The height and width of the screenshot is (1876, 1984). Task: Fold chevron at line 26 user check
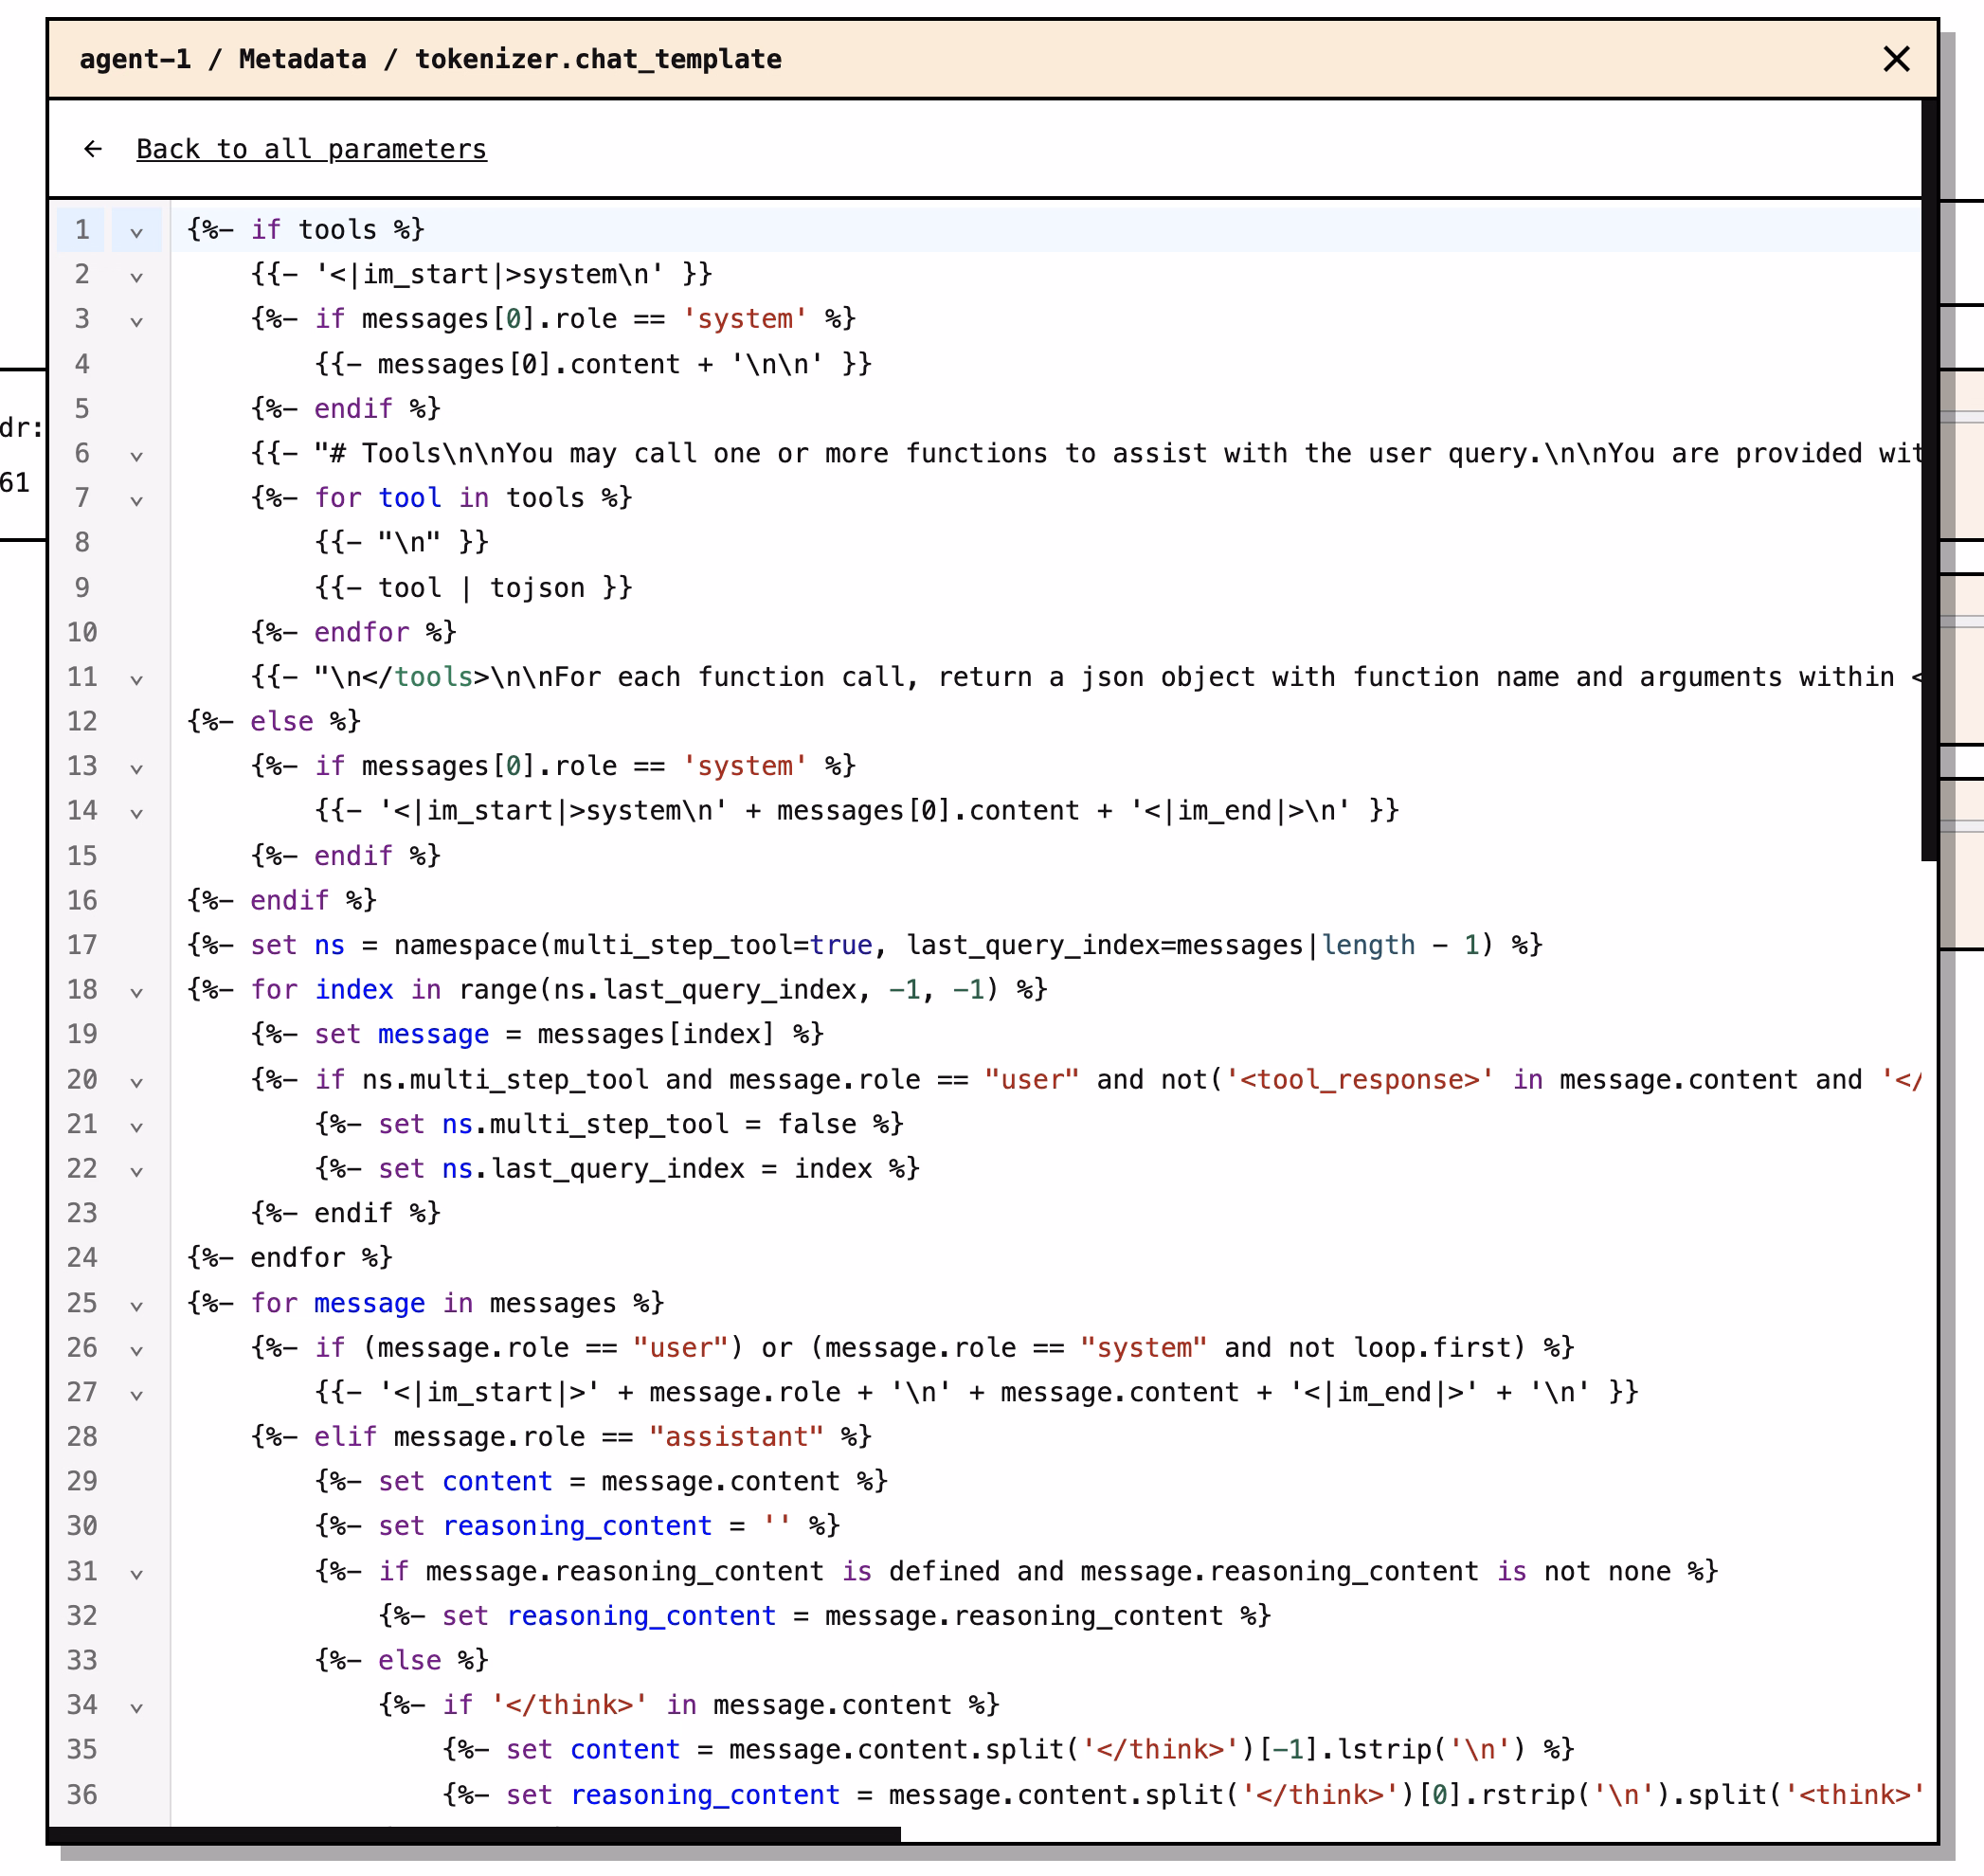point(137,1350)
